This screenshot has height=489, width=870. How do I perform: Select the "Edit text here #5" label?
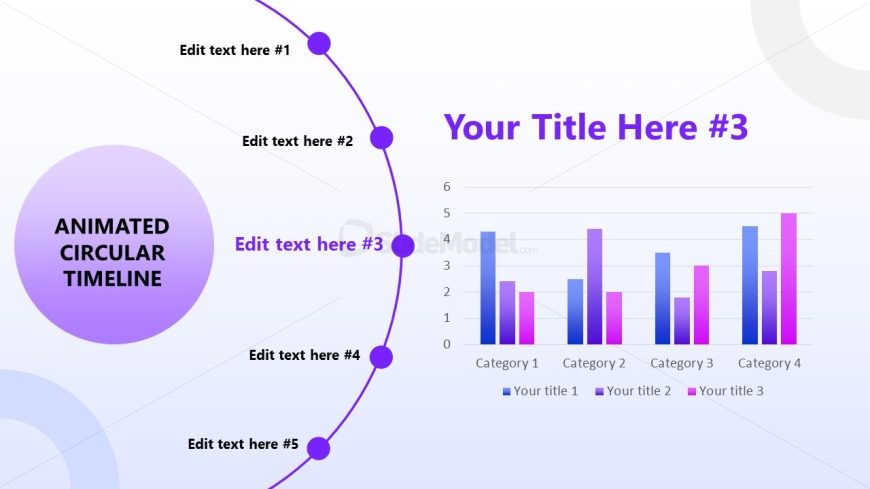coord(243,444)
